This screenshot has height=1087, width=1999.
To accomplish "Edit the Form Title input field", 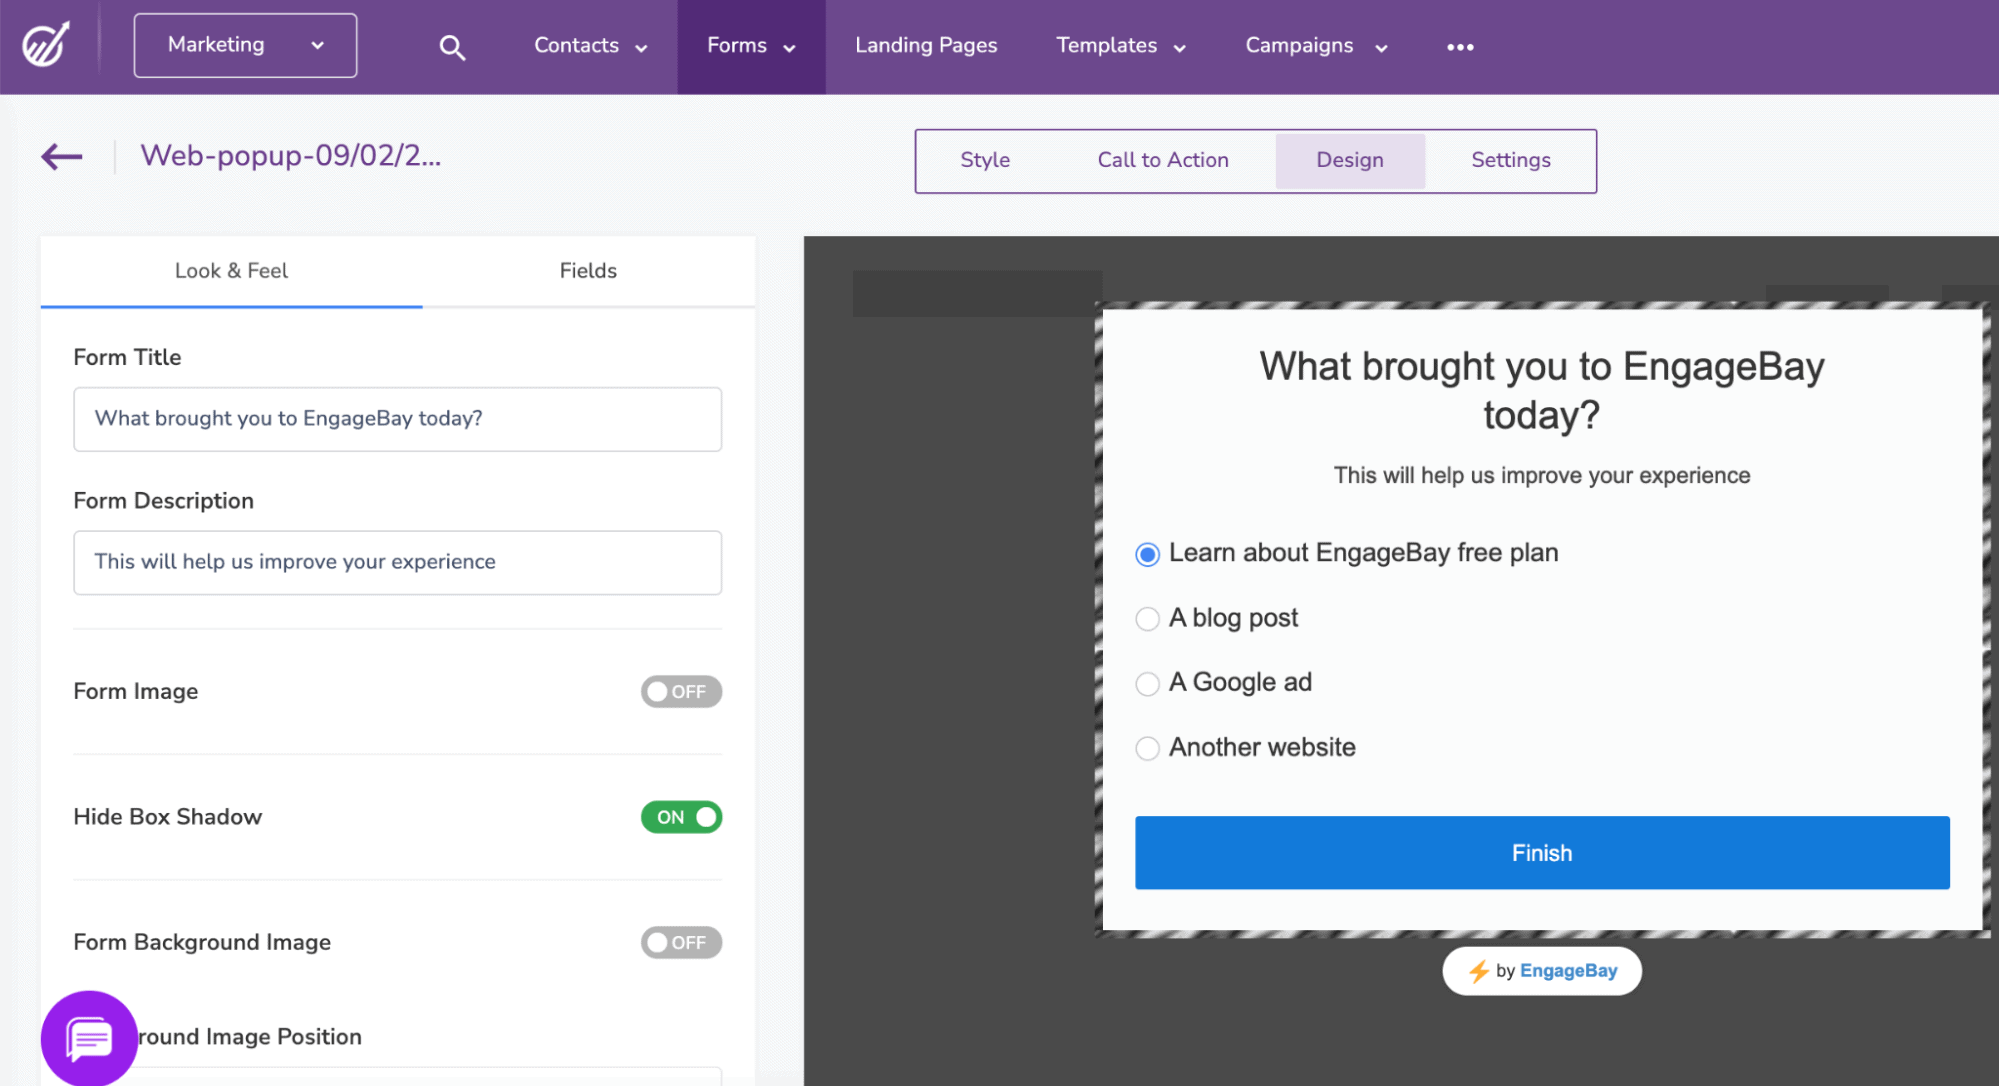I will (397, 420).
